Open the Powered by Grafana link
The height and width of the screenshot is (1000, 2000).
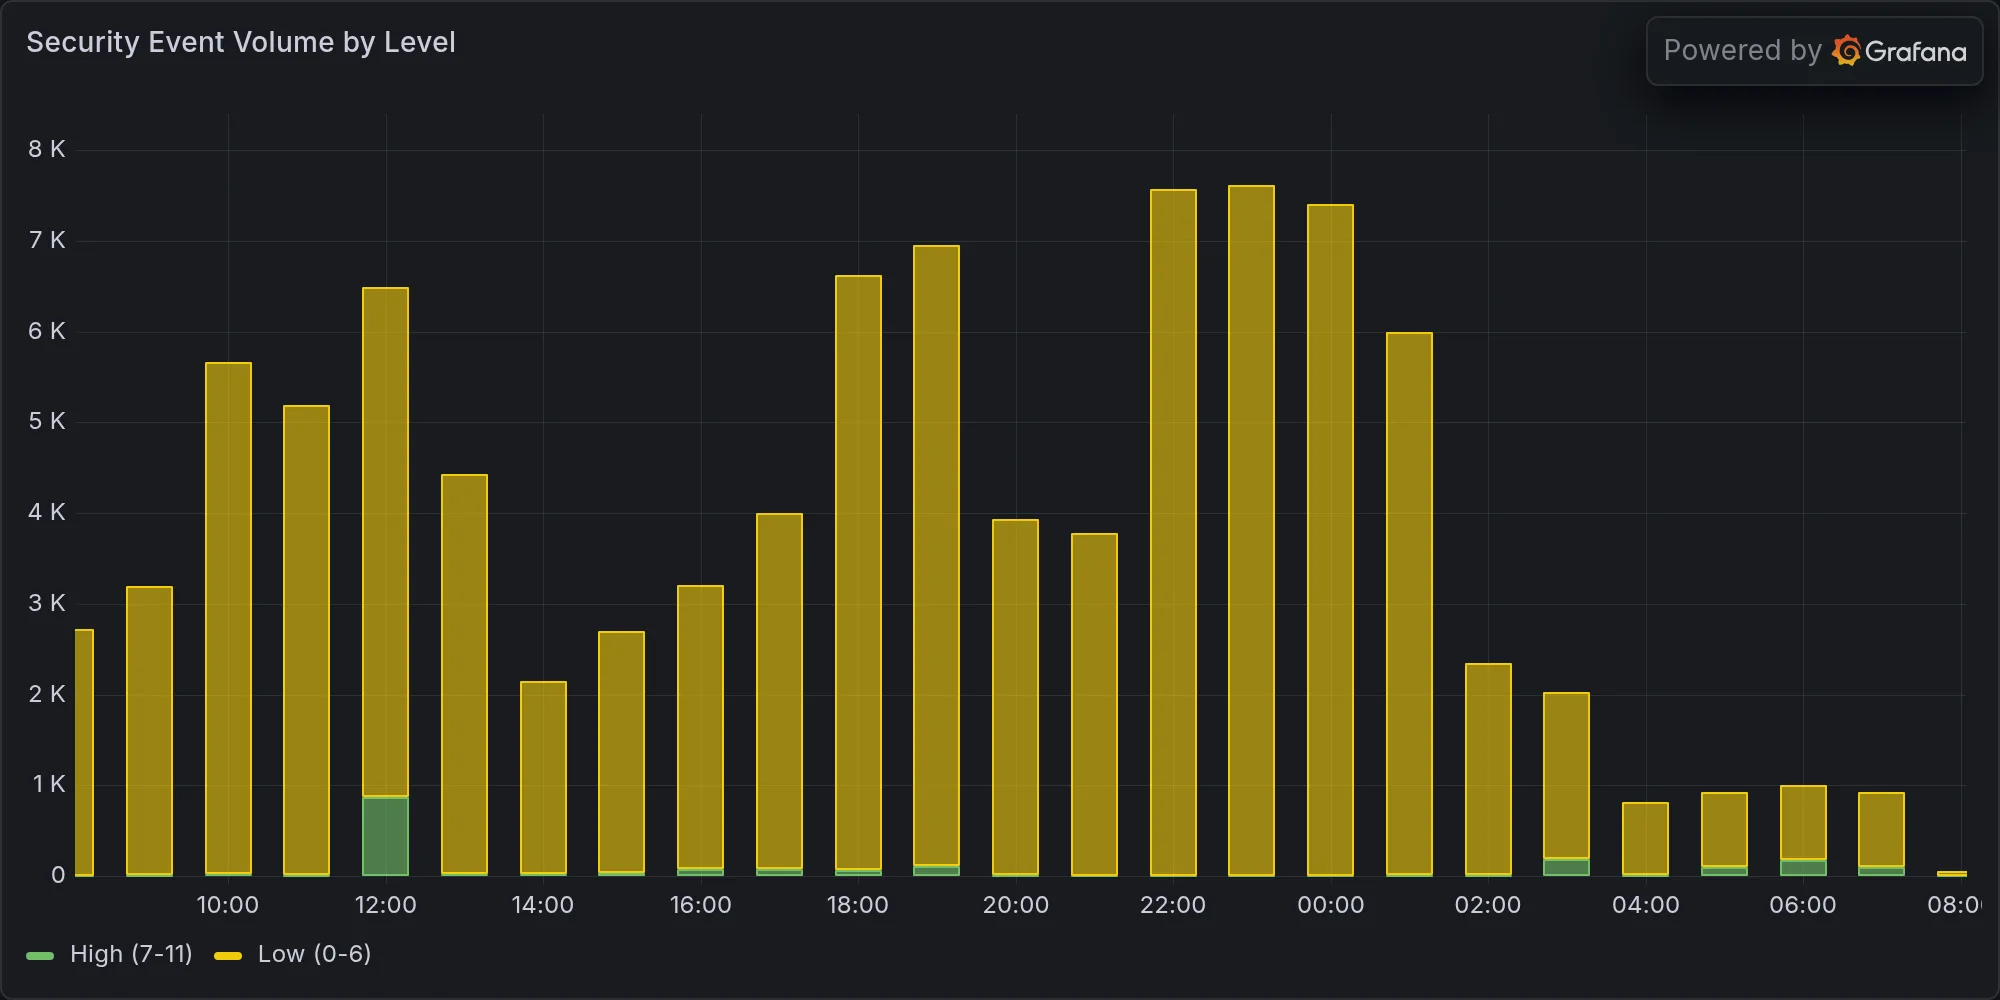(x=1814, y=51)
